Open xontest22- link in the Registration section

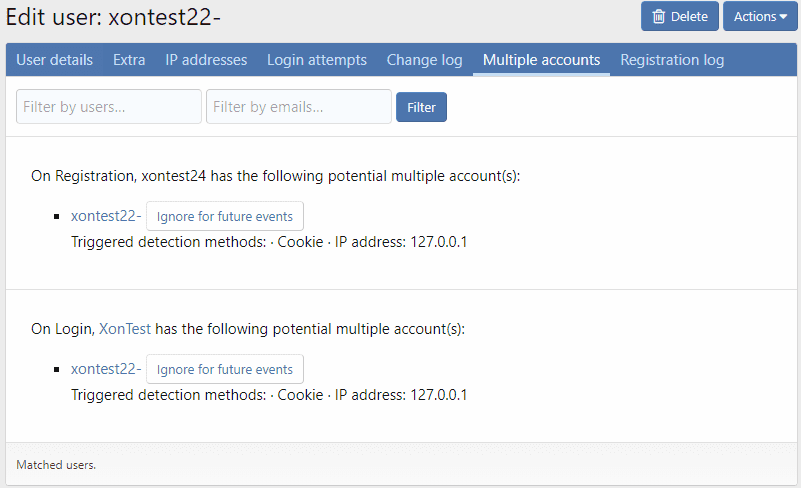coord(106,216)
